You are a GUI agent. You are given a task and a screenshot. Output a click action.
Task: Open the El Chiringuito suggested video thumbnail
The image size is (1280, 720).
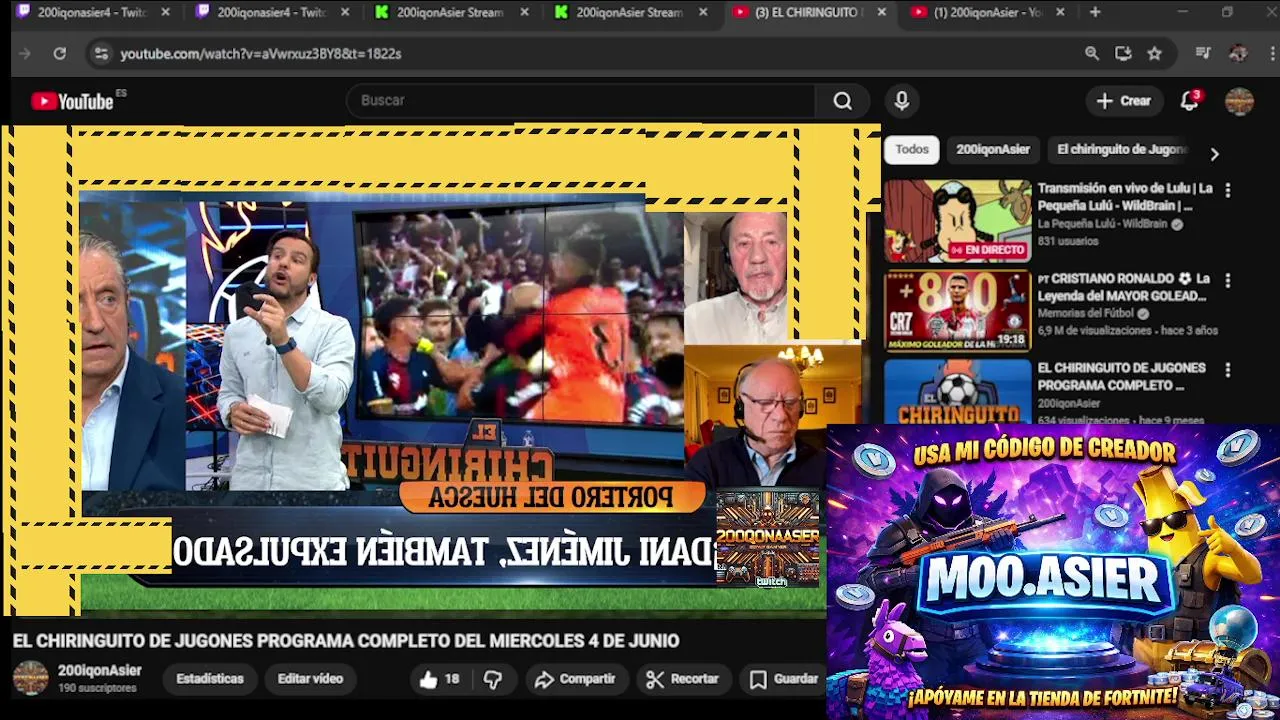957,391
